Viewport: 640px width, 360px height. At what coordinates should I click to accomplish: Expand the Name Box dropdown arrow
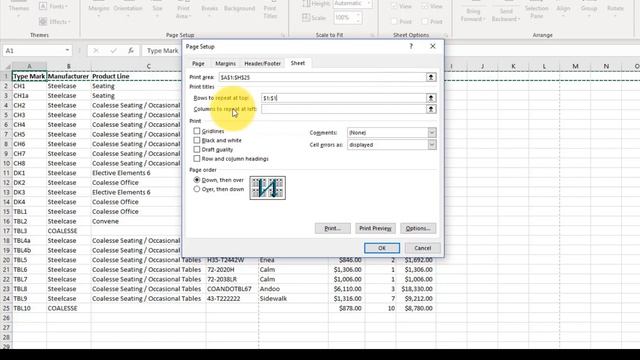67,51
